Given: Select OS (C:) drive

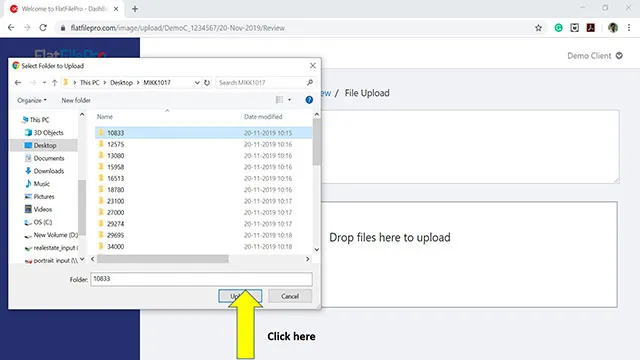Looking at the screenshot, I should [x=38, y=222].
